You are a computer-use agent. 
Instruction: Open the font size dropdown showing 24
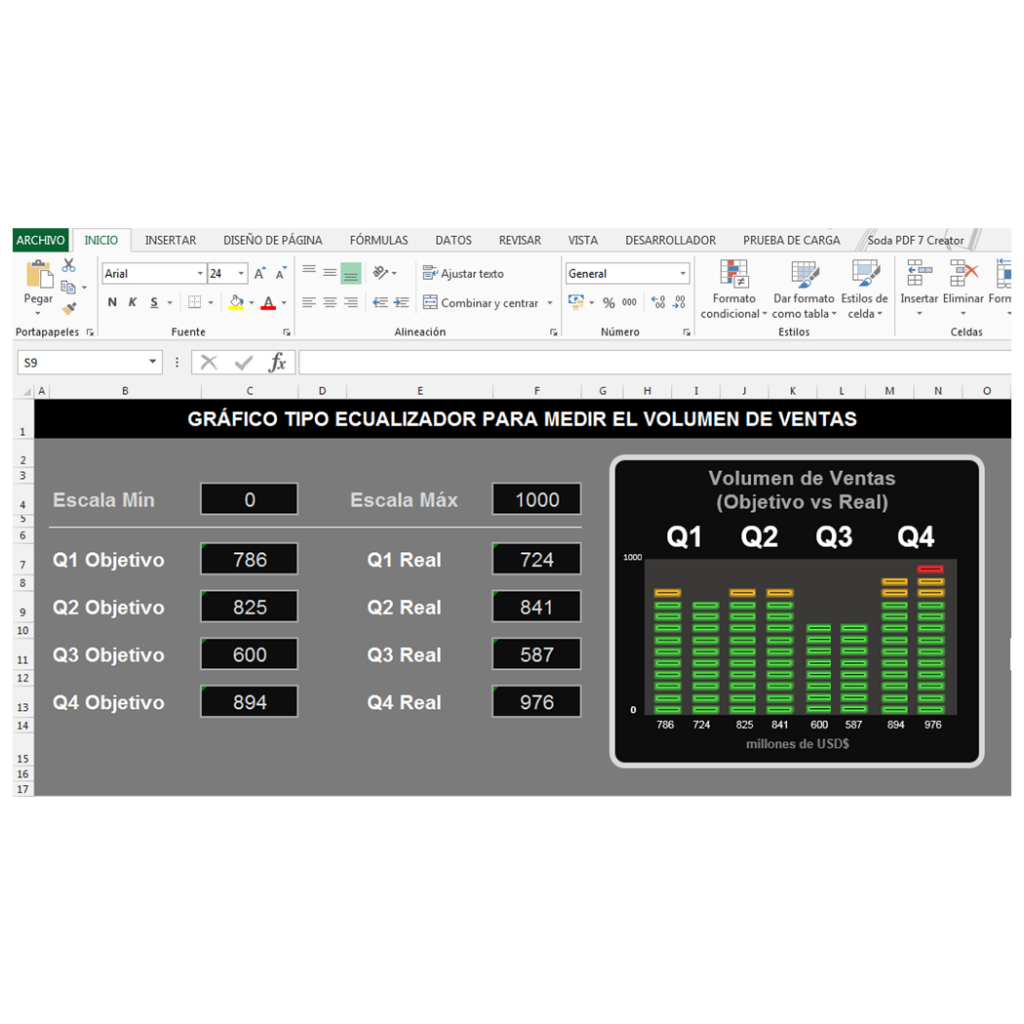tap(238, 272)
